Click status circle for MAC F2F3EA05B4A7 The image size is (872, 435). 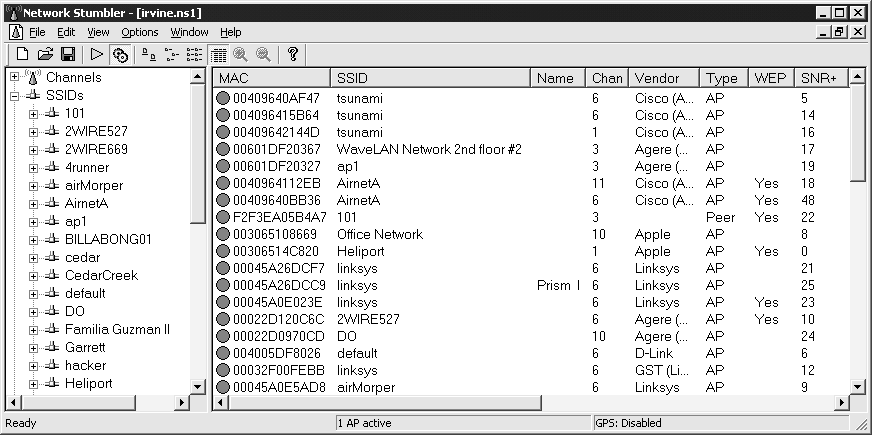[x=223, y=217]
